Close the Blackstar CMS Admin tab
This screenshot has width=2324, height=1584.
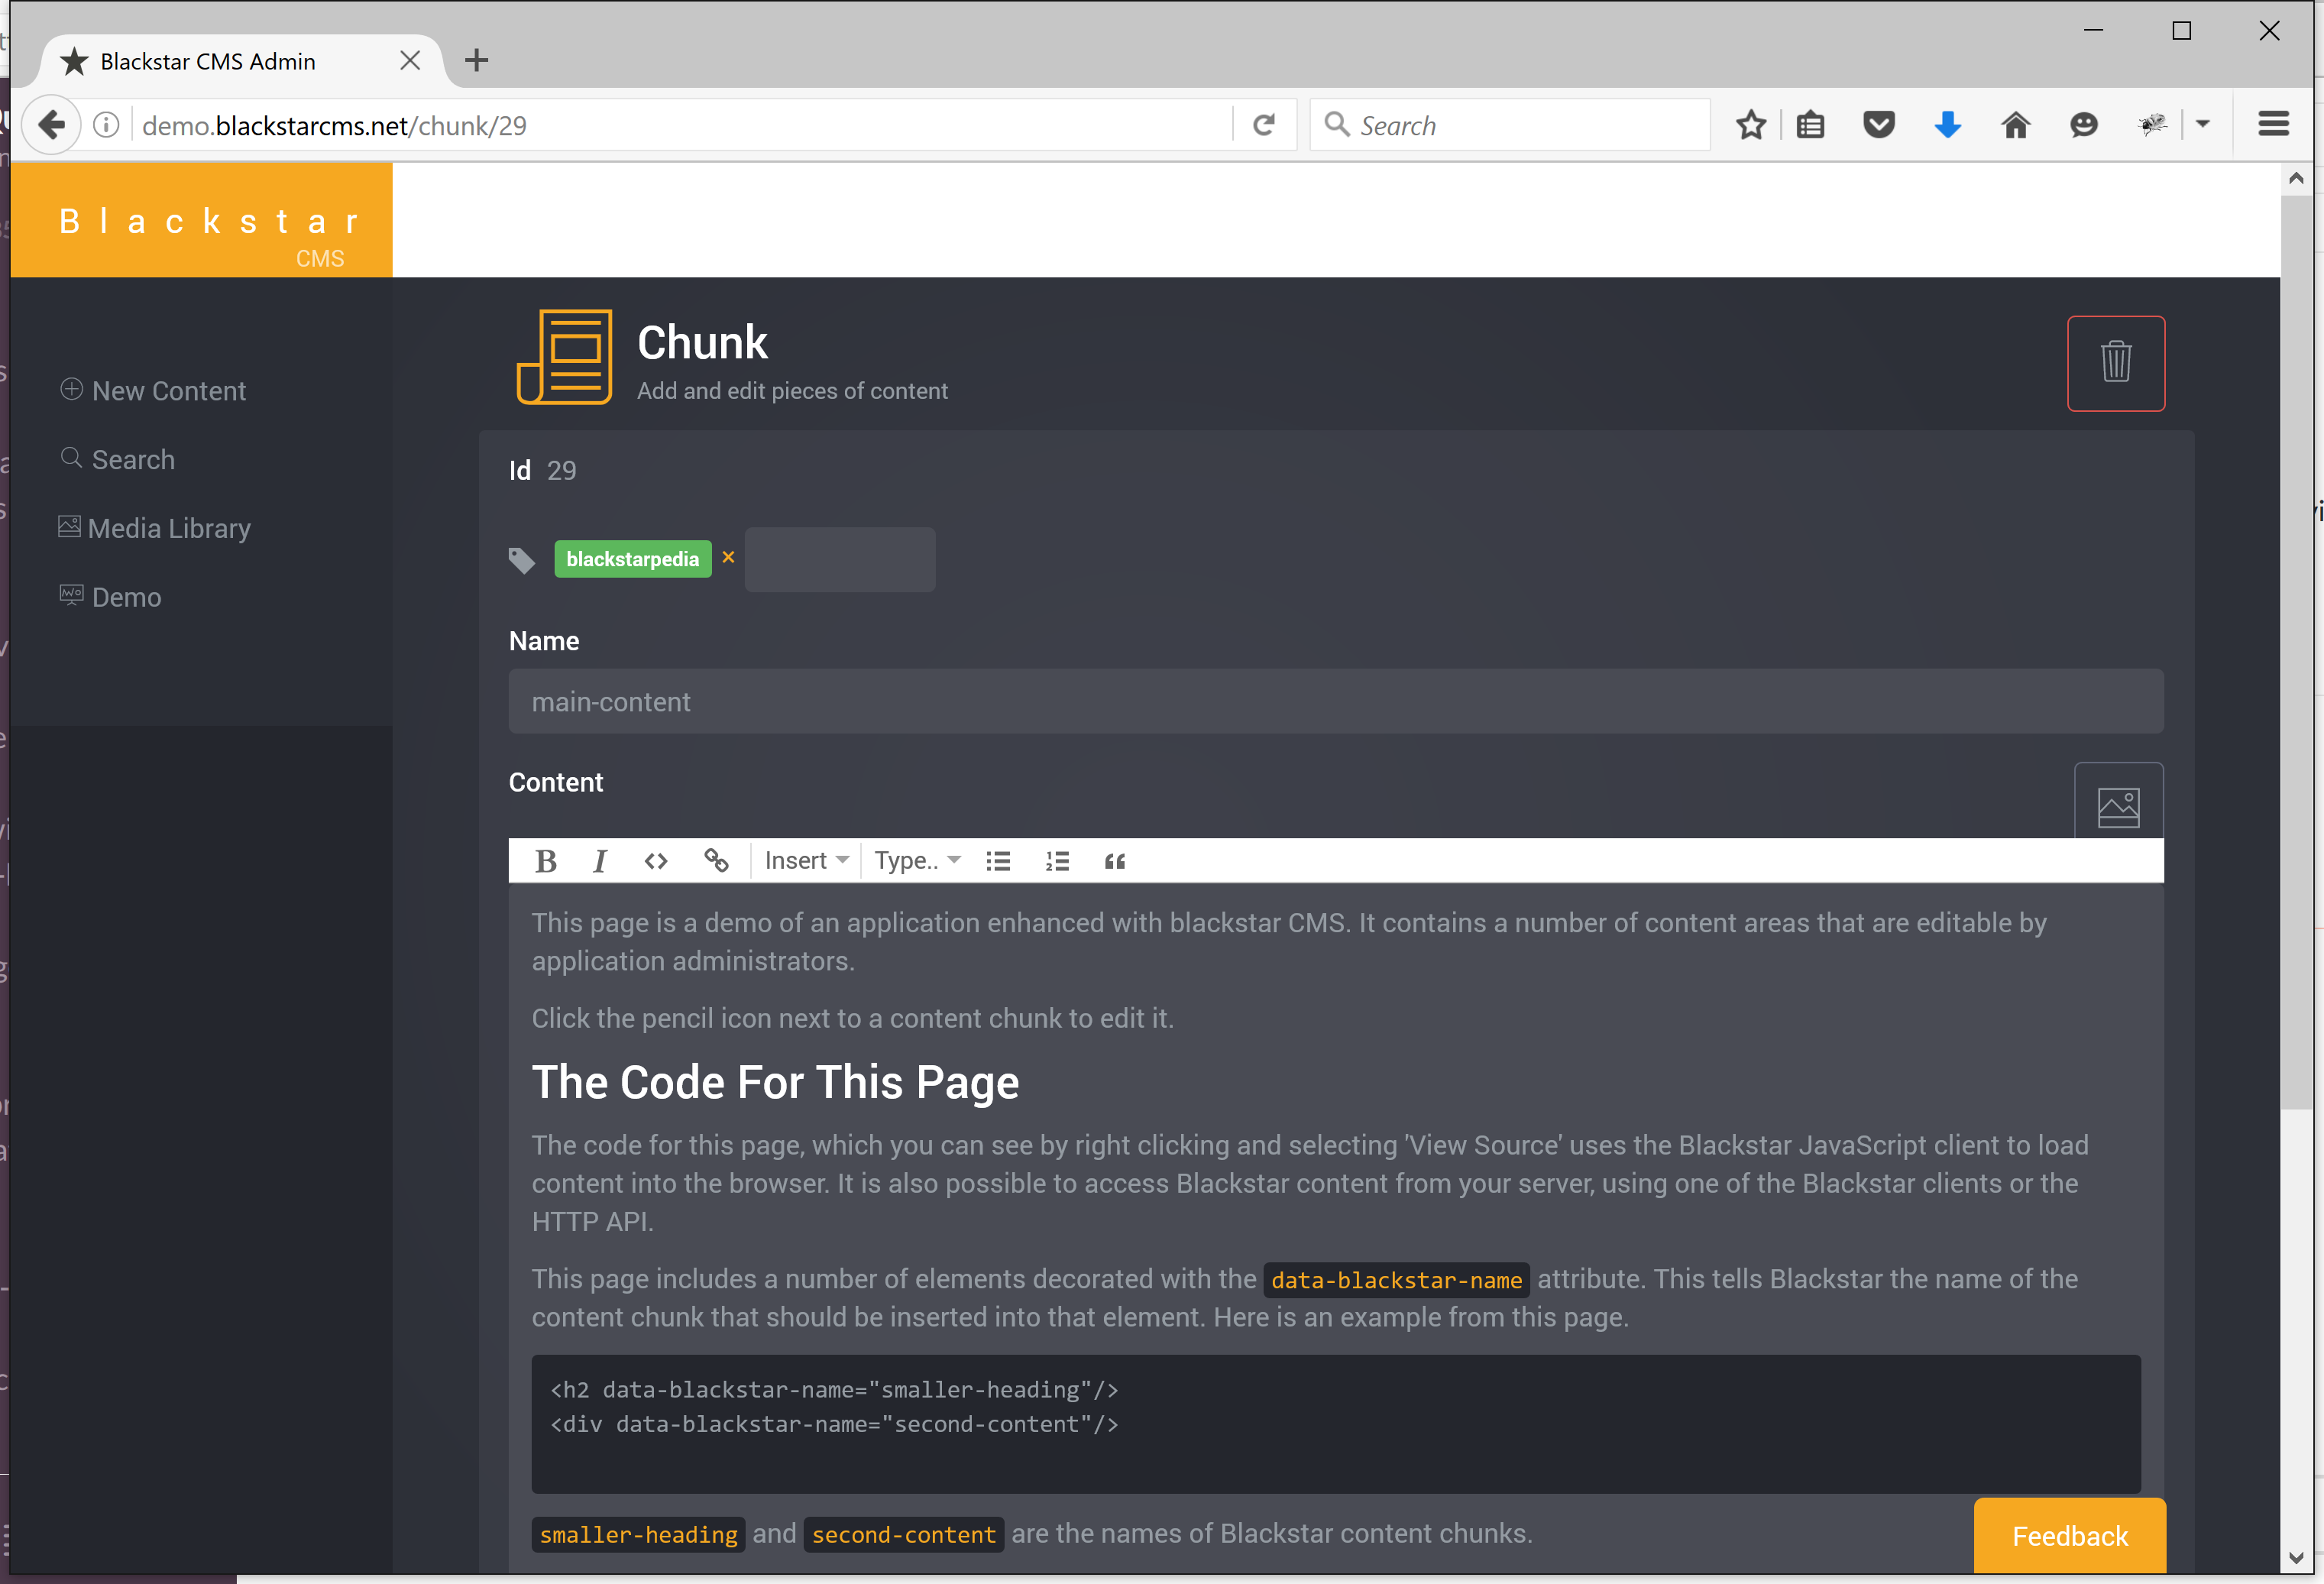[409, 61]
